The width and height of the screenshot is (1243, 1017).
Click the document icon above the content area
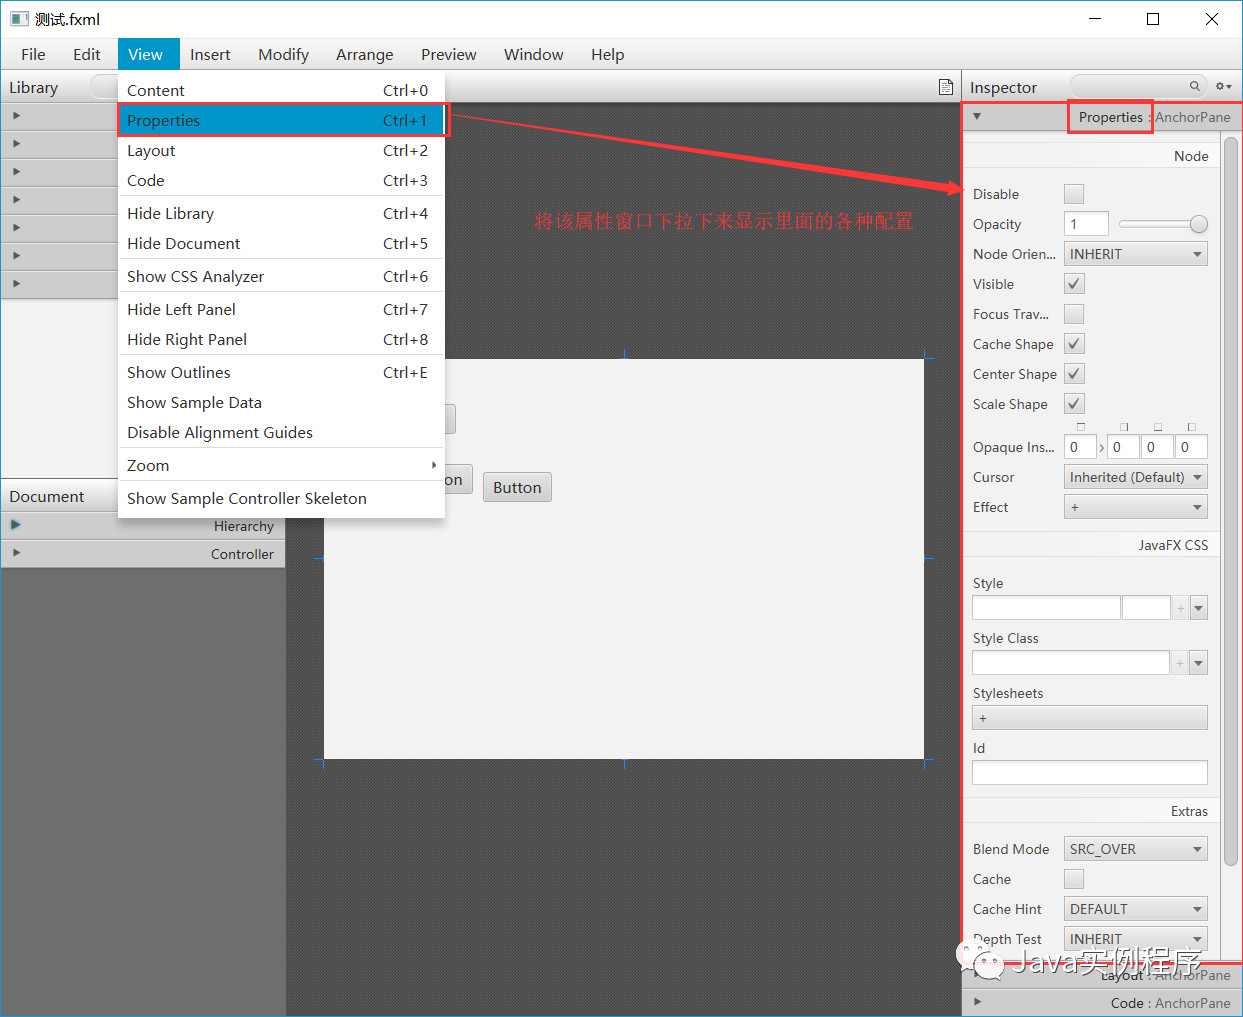(x=945, y=87)
